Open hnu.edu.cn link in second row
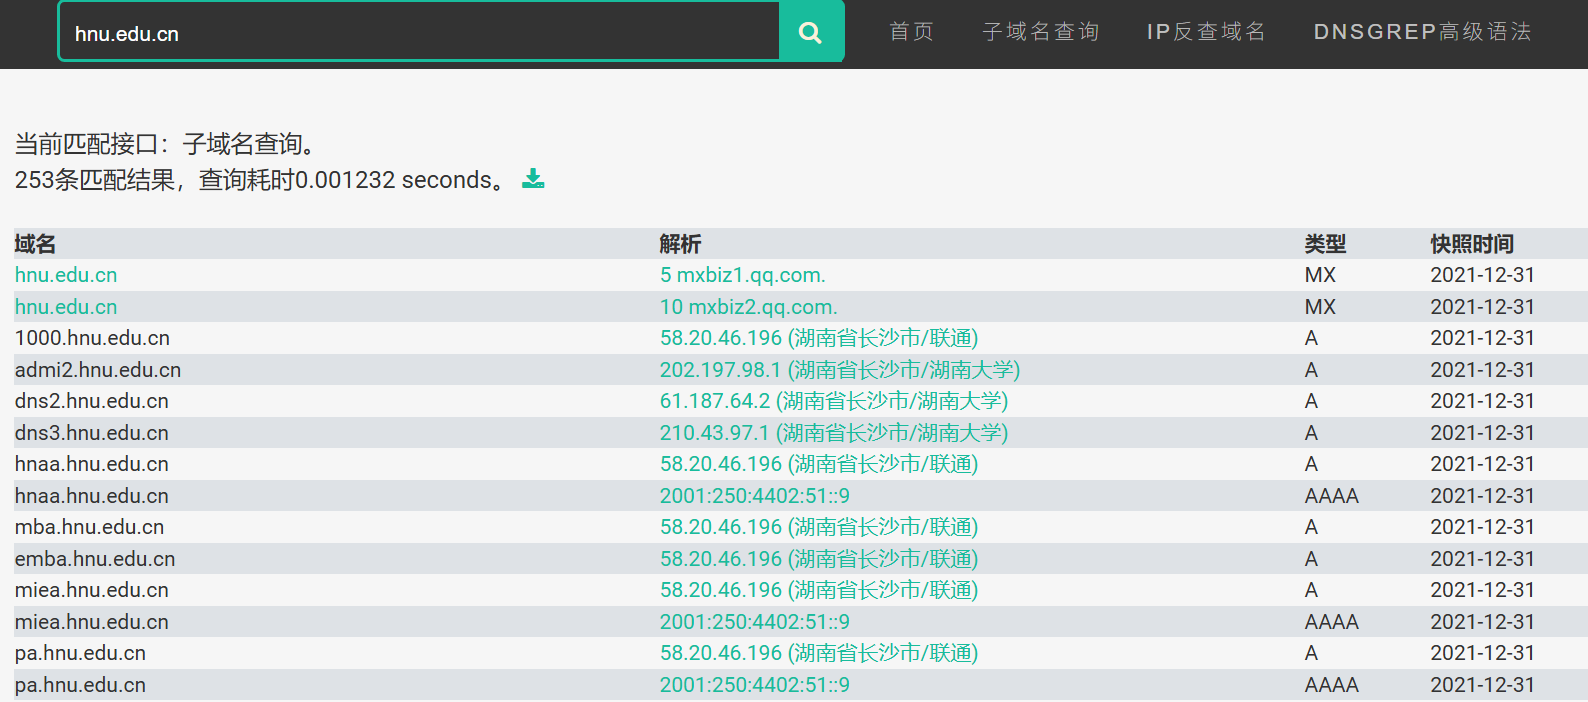 click(x=66, y=307)
